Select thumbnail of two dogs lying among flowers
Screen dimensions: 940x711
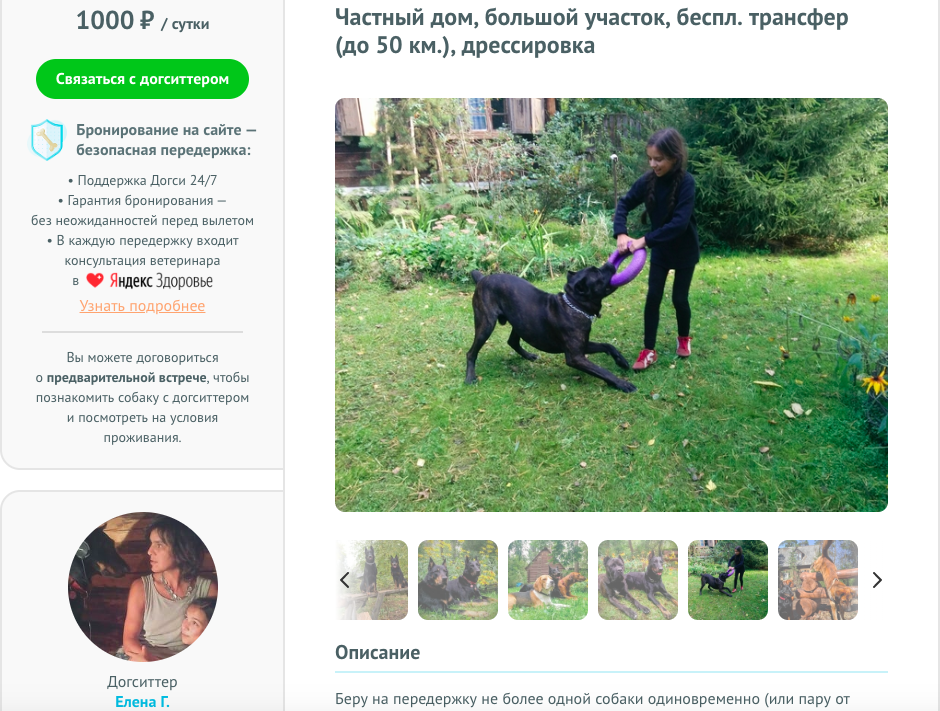(x=457, y=580)
